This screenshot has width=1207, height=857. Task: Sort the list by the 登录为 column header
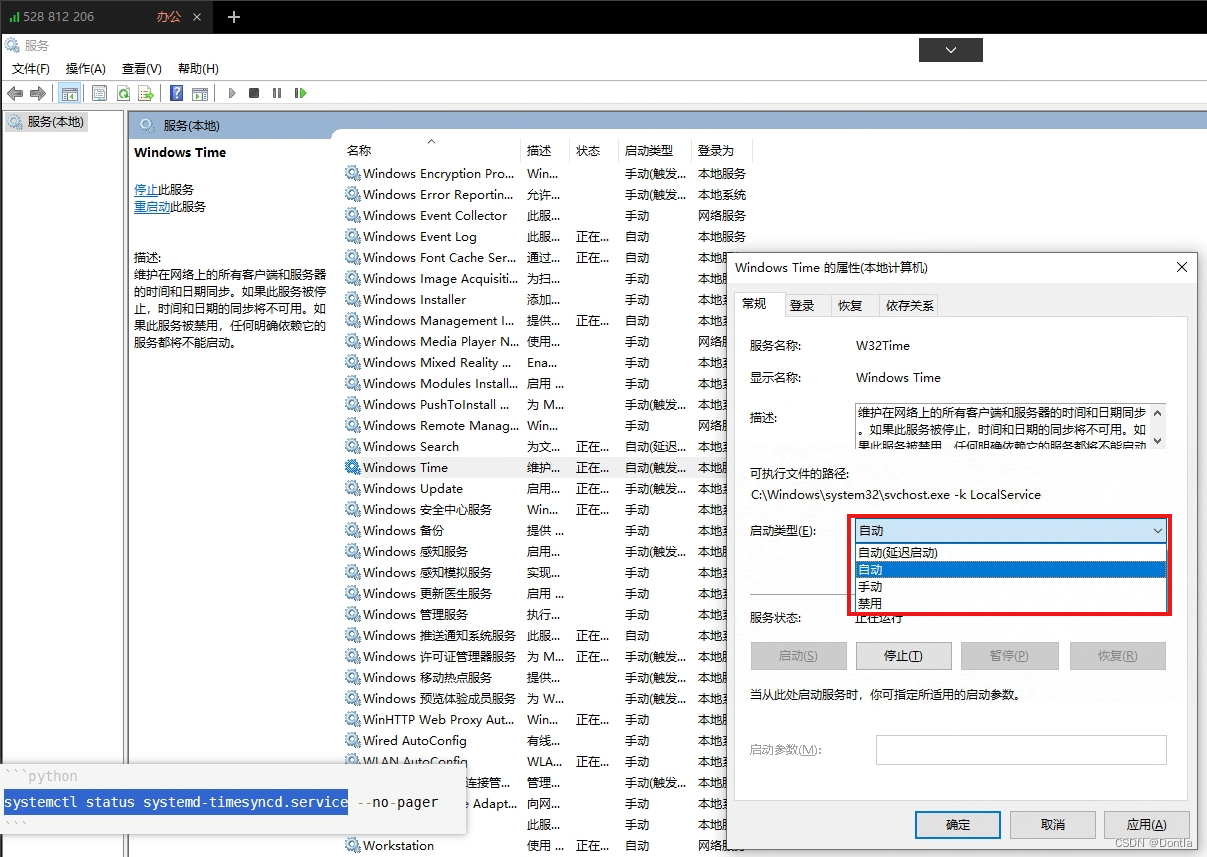tap(721, 150)
